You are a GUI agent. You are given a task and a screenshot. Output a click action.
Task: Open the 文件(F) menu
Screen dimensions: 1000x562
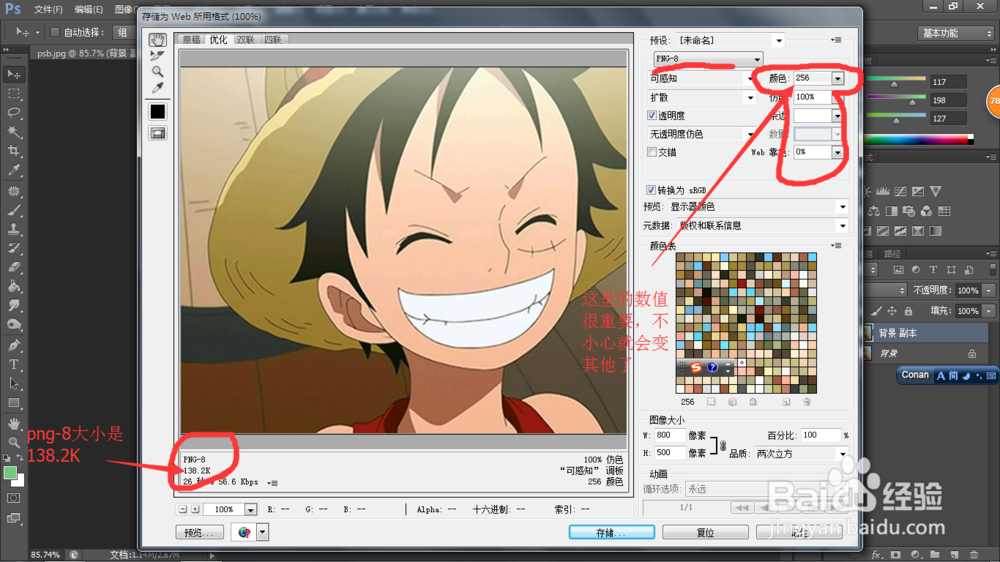coord(48,10)
